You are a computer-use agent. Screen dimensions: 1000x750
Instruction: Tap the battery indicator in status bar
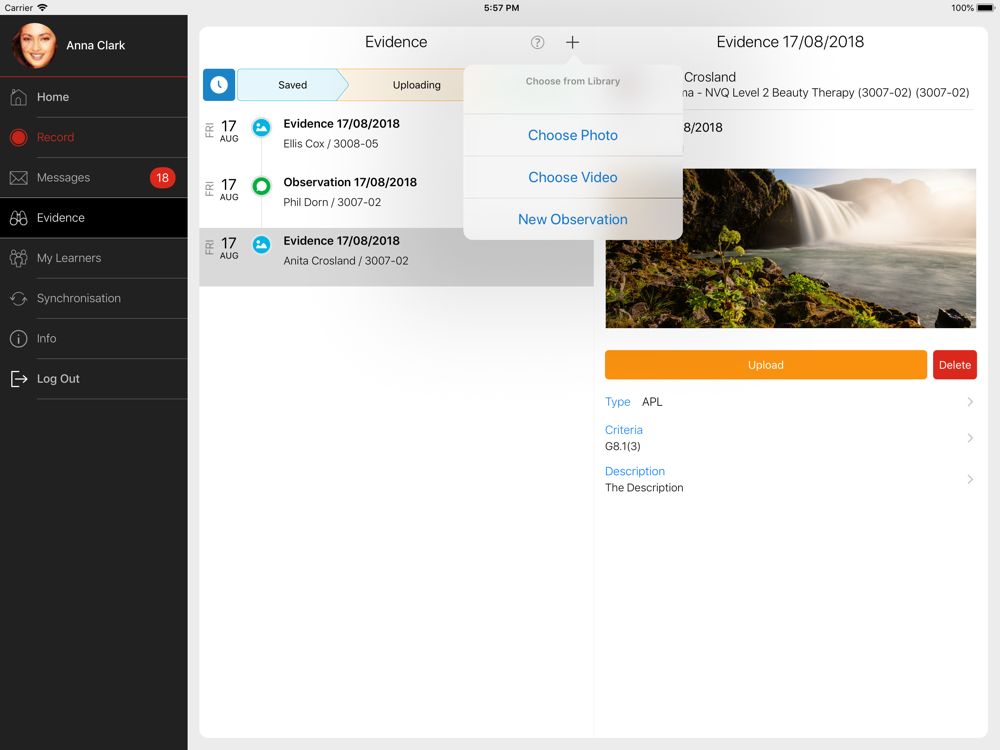pos(985,8)
